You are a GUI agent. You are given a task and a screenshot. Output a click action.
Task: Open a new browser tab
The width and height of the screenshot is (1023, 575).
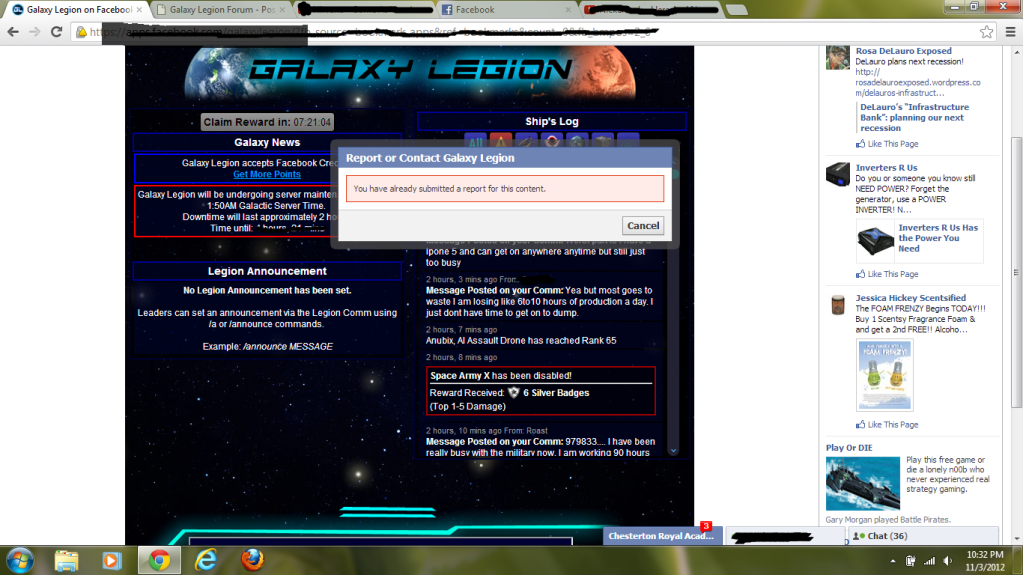point(736,10)
